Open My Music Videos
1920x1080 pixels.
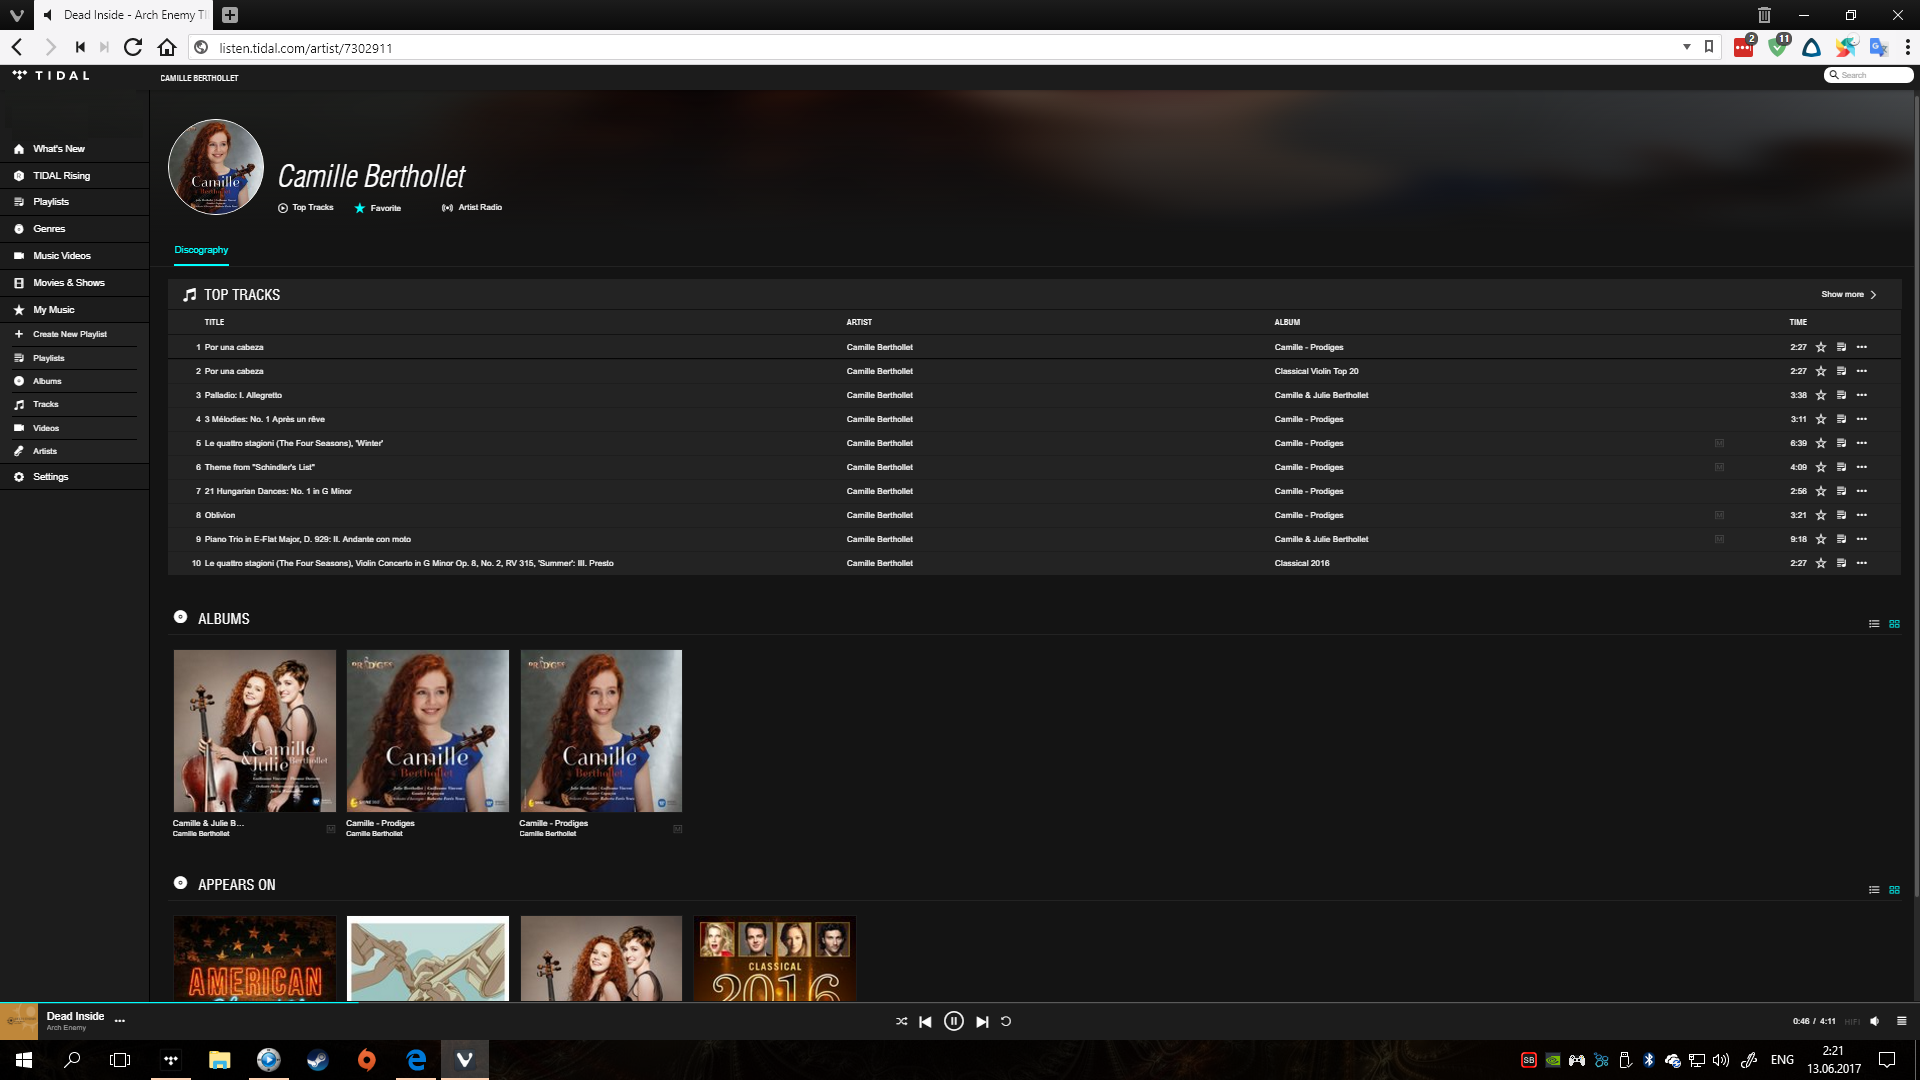pyautogui.click(x=46, y=428)
